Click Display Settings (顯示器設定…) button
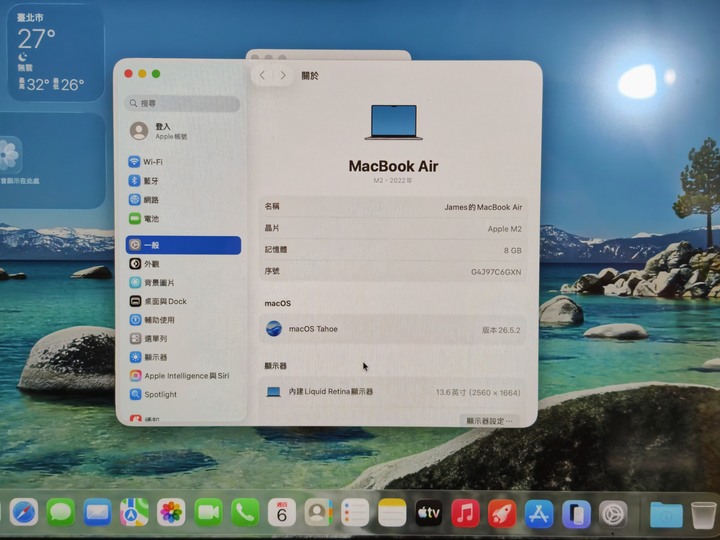Viewport: 720px width, 540px height. point(489,420)
